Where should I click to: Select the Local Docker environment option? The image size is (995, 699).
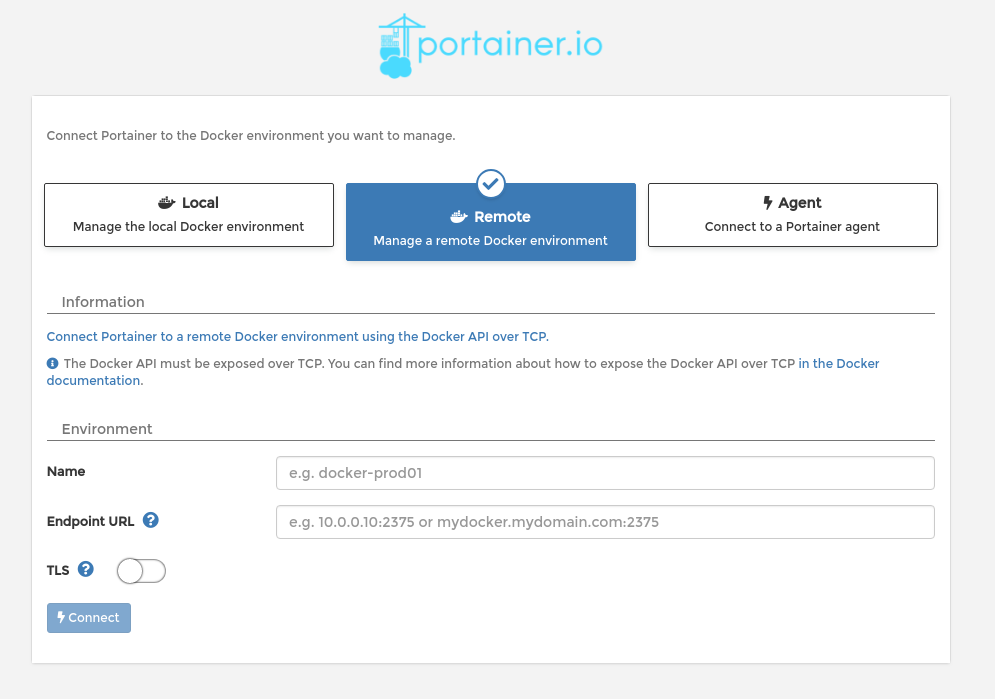point(189,215)
